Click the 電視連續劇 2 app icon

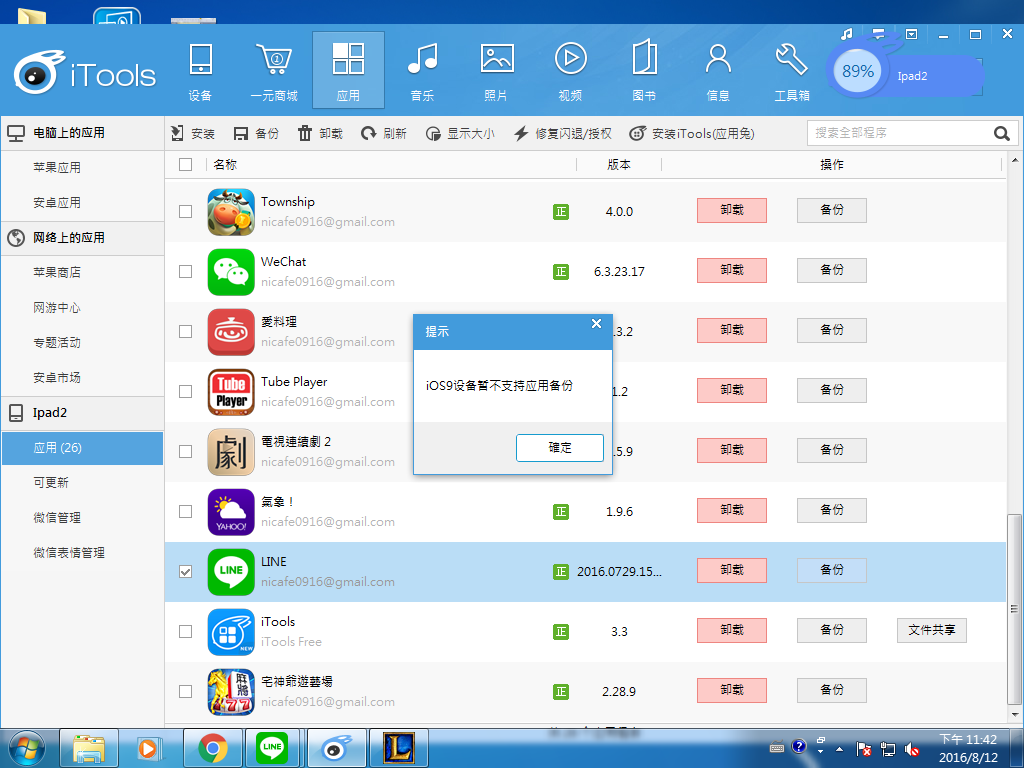point(231,452)
